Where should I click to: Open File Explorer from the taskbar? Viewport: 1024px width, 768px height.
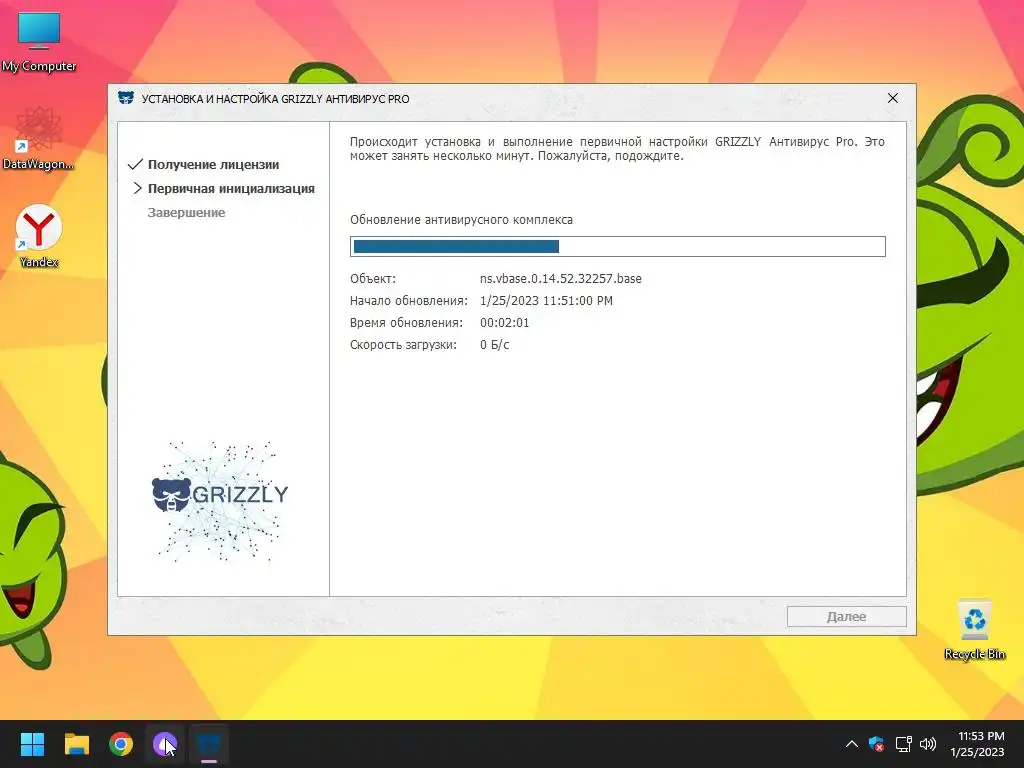click(x=76, y=744)
